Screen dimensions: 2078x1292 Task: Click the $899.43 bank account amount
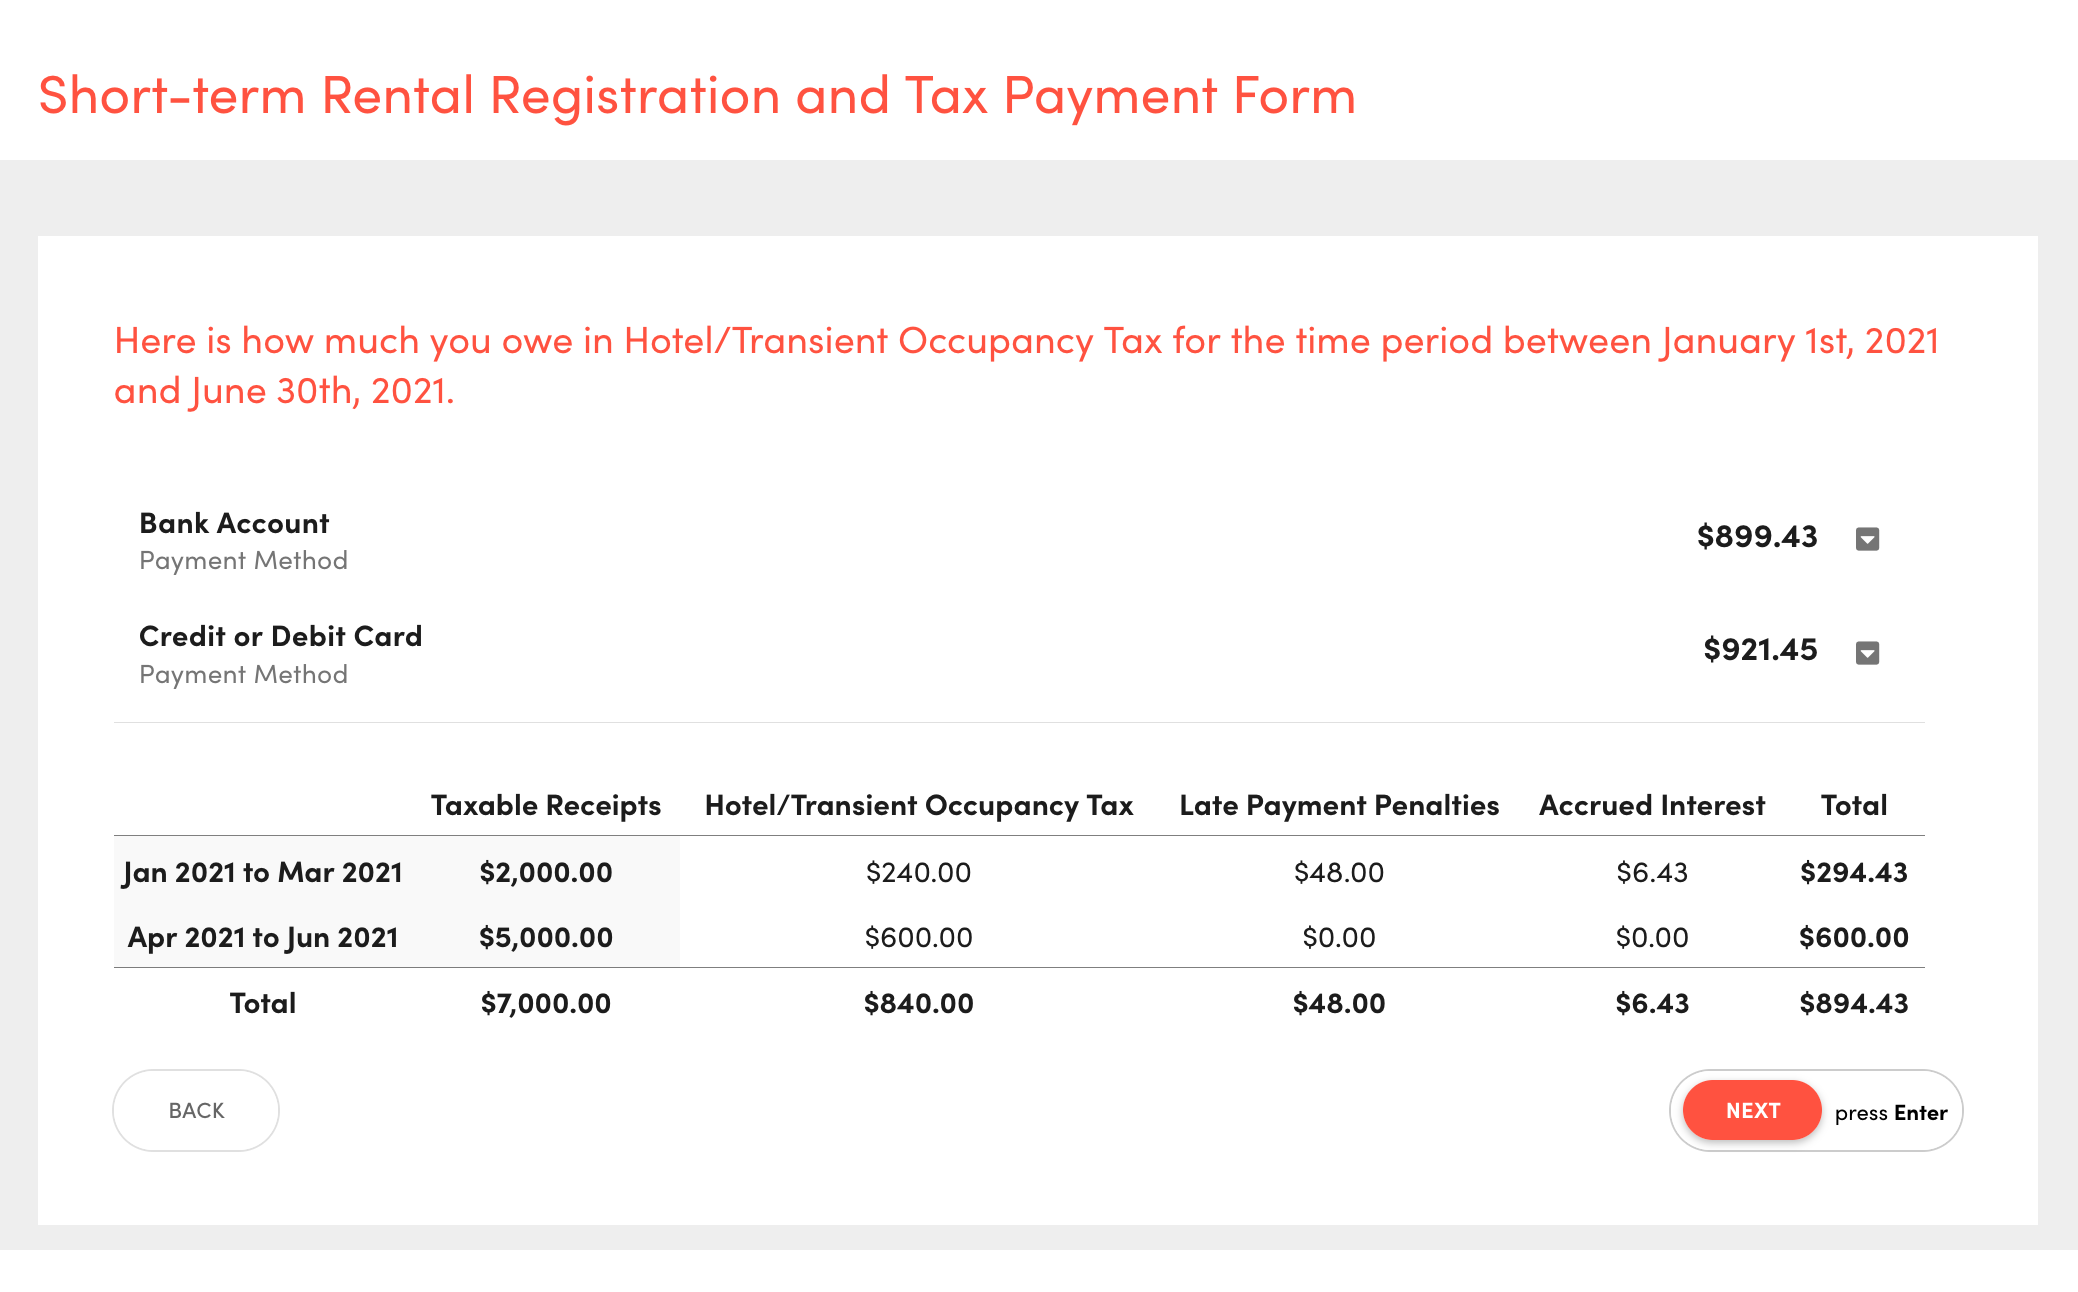(1756, 537)
